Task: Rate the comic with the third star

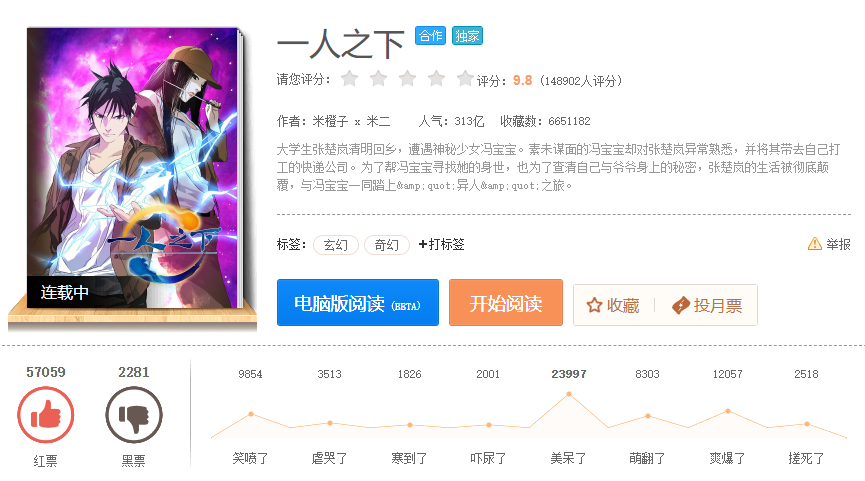Action: [x=407, y=79]
